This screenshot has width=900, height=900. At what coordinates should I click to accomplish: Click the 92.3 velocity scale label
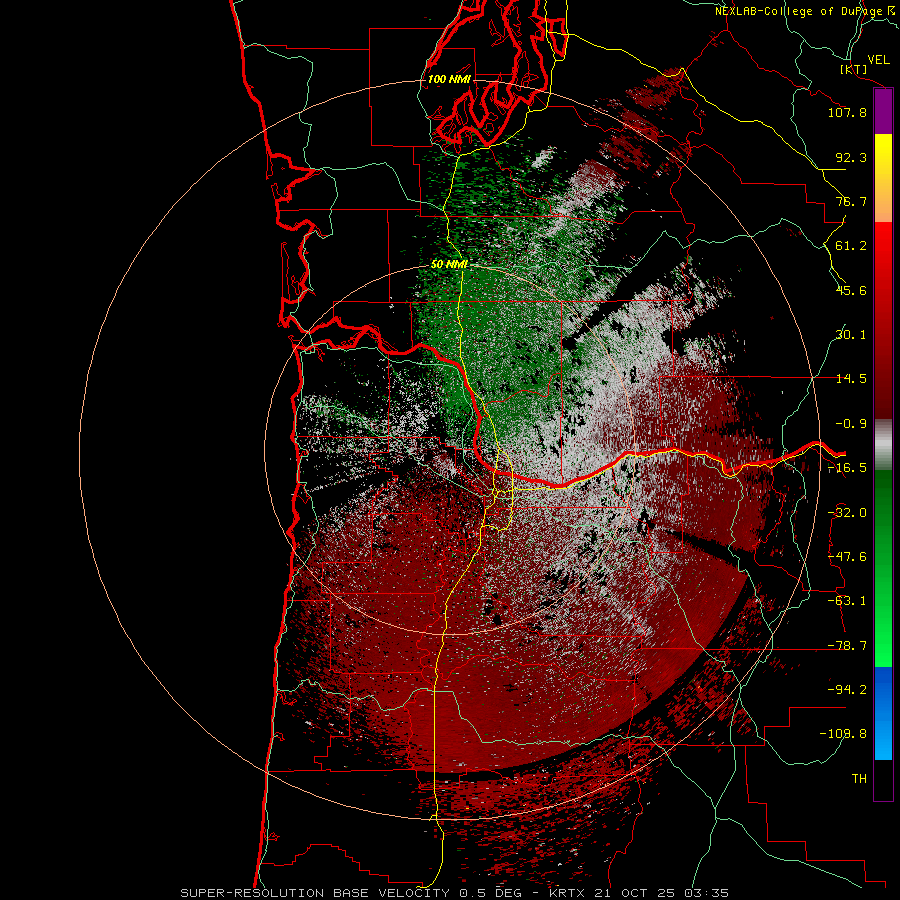click(851, 157)
